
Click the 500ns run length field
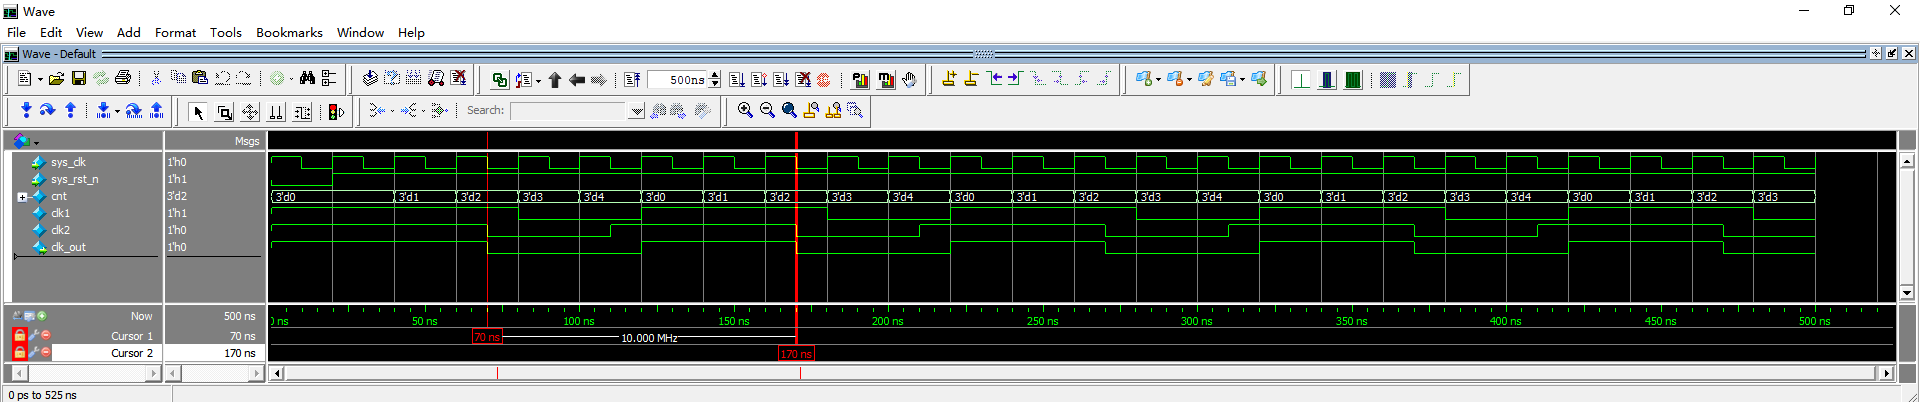click(x=678, y=80)
